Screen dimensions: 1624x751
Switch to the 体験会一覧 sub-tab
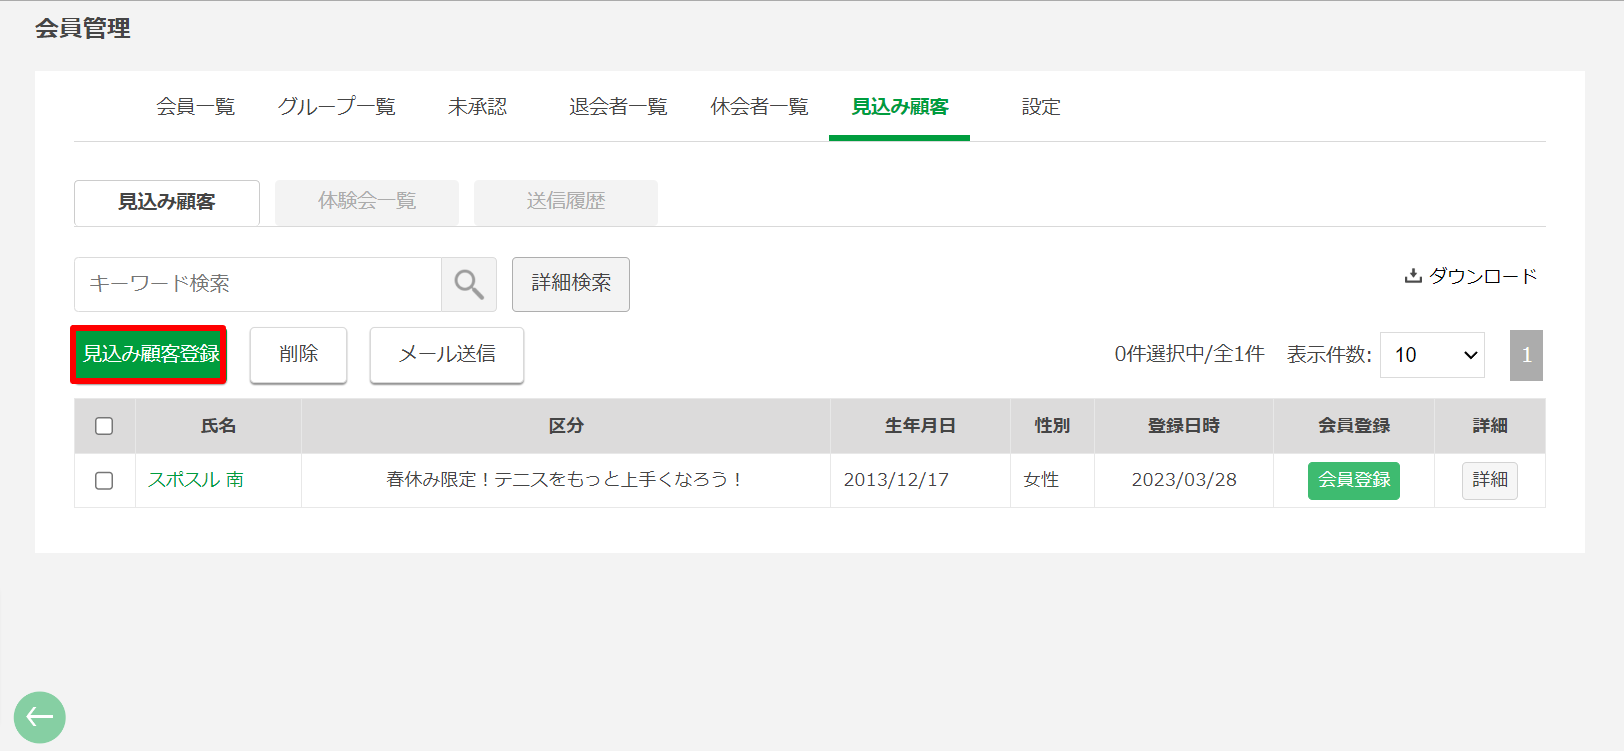367,202
